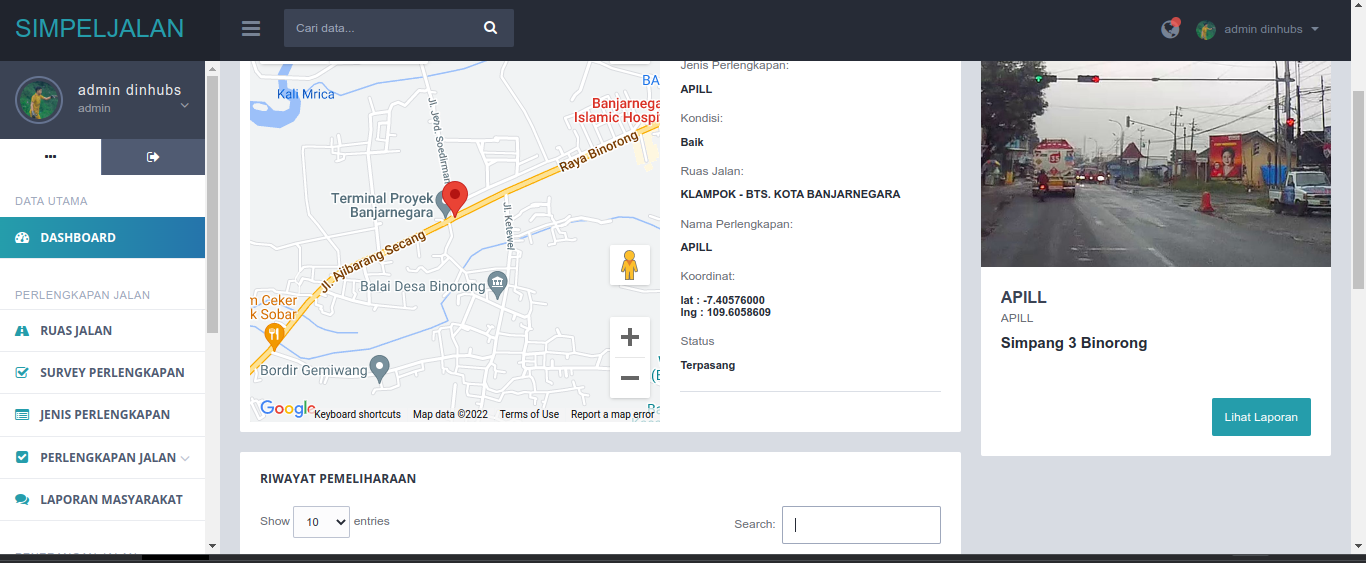The image size is (1366, 563).
Task: Open the notification globe icon
Action: [1170, 29]
